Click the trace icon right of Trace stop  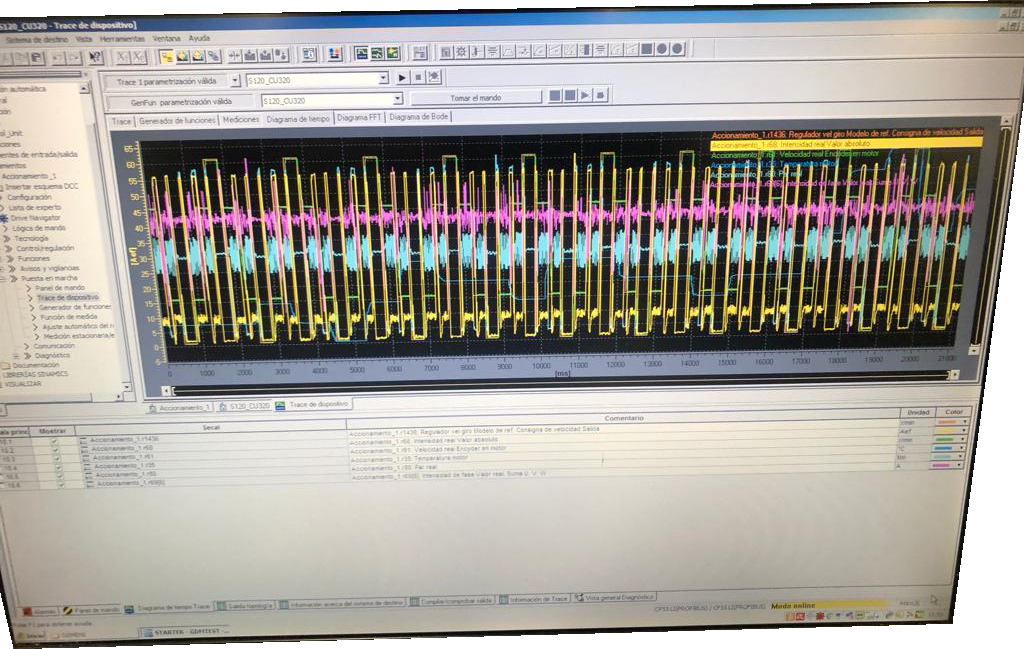coord(434,77)
